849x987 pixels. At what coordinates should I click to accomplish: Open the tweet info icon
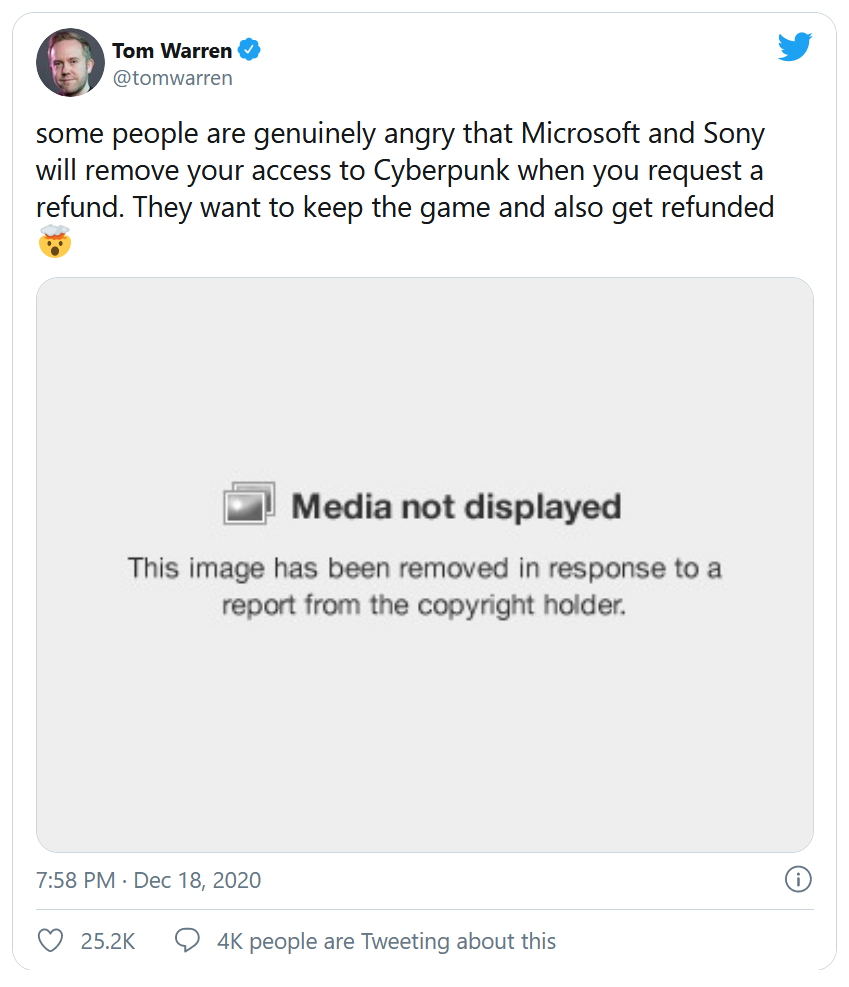[797, 880]
